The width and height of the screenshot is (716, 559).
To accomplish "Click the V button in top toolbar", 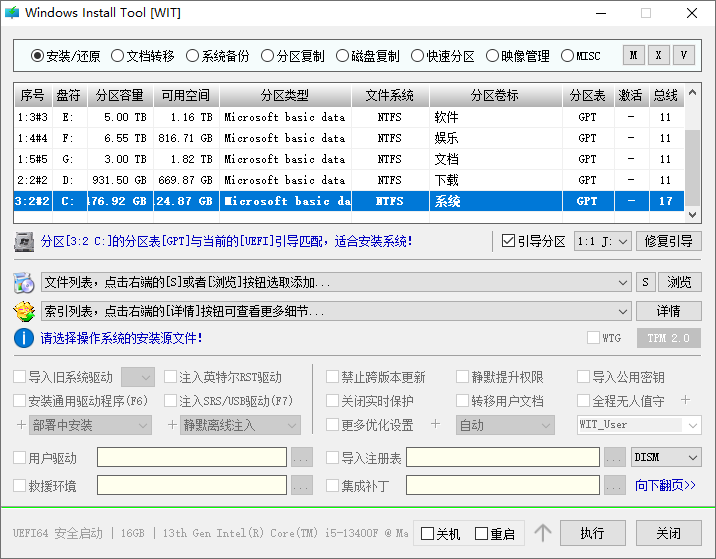I will (x=684, y=55).
